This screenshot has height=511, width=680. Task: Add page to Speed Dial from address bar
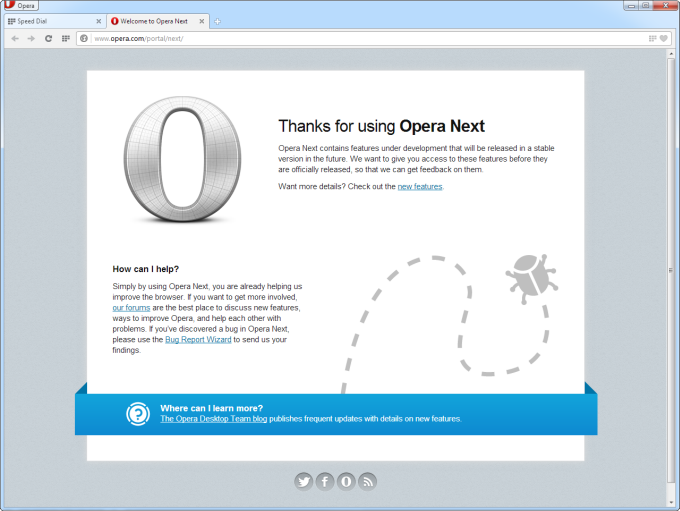(652, 39)
